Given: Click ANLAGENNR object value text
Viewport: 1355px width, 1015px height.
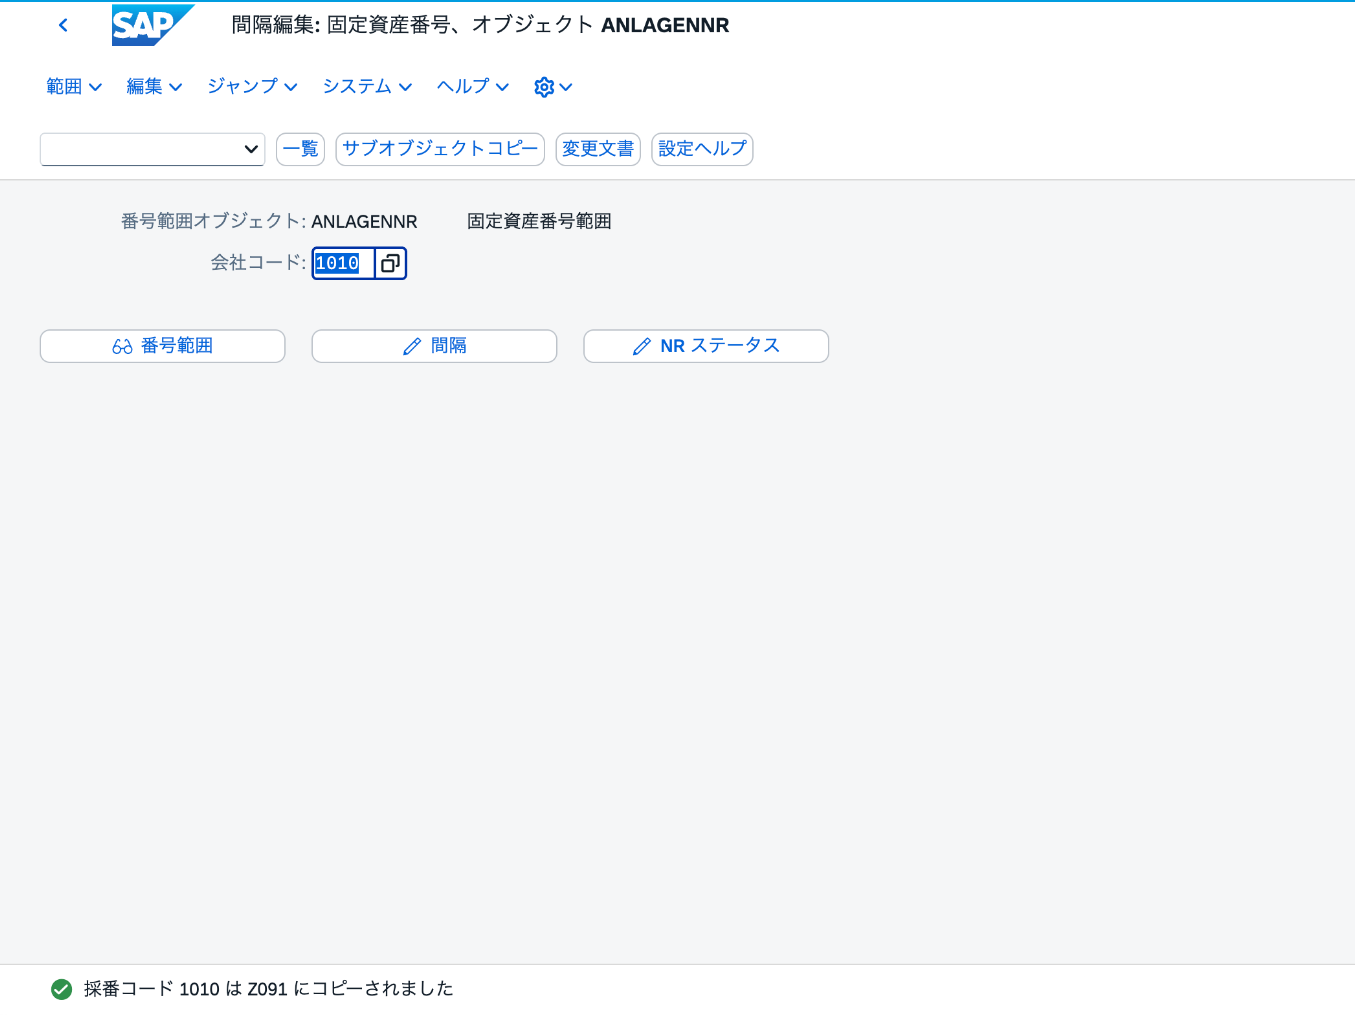Looking at the screenshot, I should point(364,222).
